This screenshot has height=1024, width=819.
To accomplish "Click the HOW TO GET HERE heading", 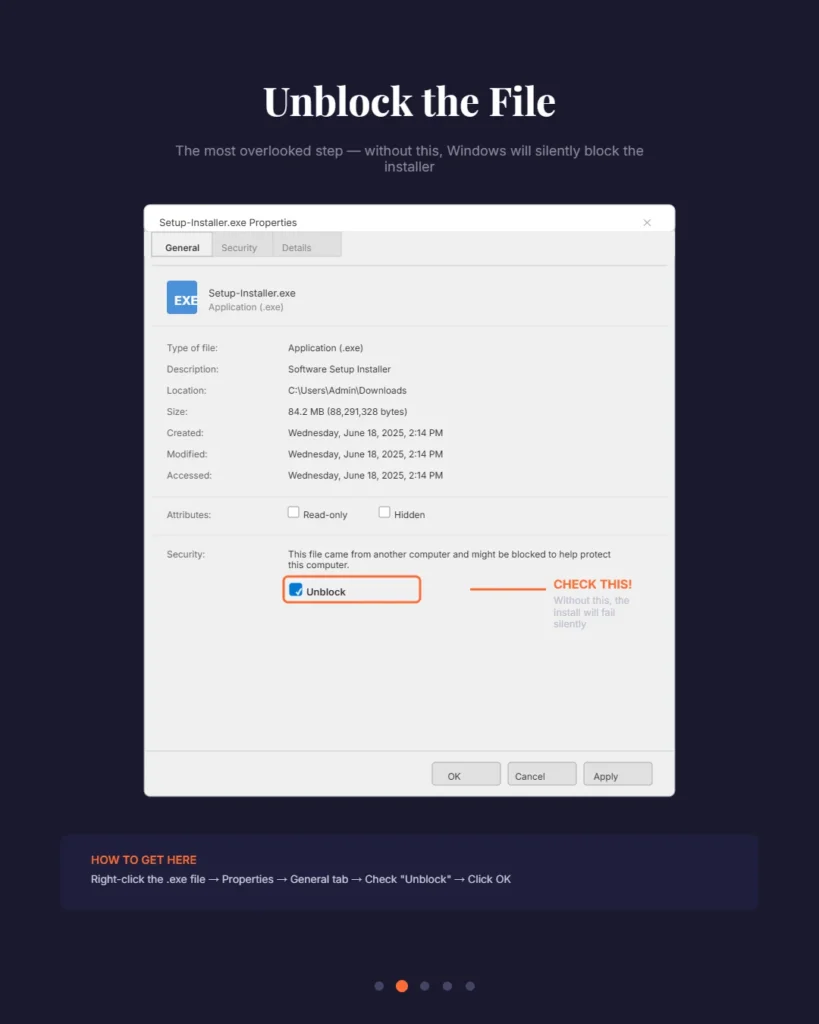I will [144, 859].
